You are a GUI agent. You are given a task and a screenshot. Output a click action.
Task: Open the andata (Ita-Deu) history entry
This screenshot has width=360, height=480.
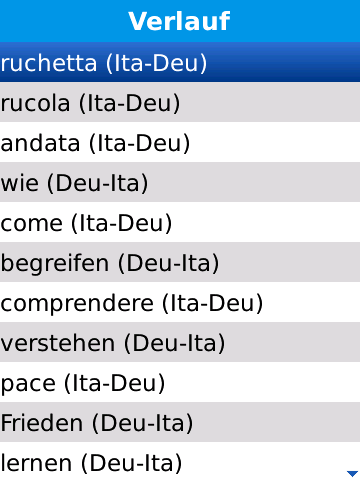tap(180, 142)
